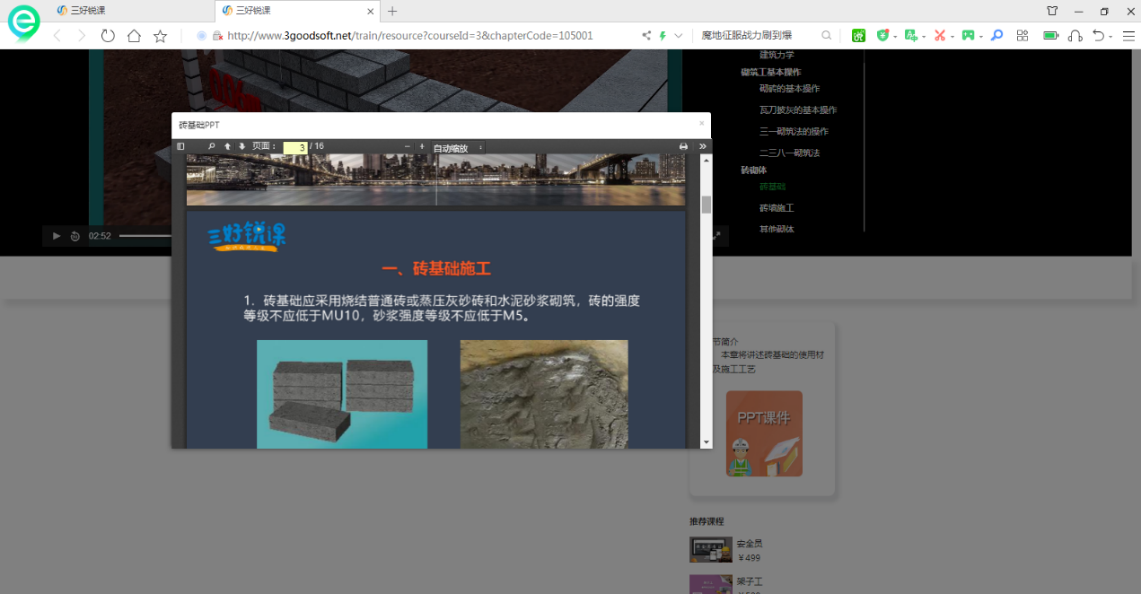
Task: Toggle the PDF viewer sidebar
Action: click(181, 147)
